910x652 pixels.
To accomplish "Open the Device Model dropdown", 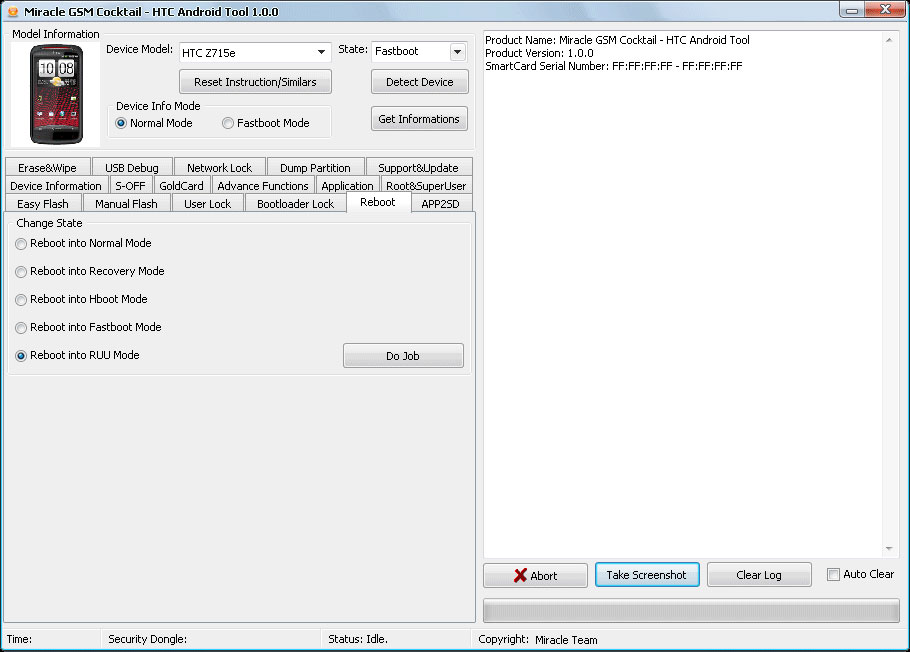I will [321, 52].
